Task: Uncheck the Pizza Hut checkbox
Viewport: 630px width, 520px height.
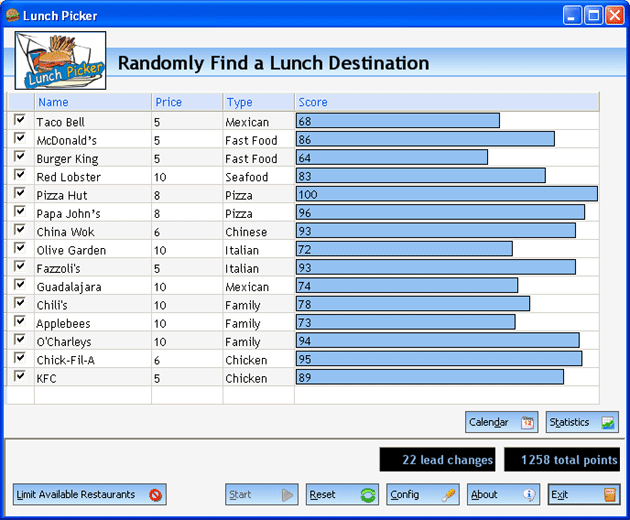Action: tap(20, 192)
